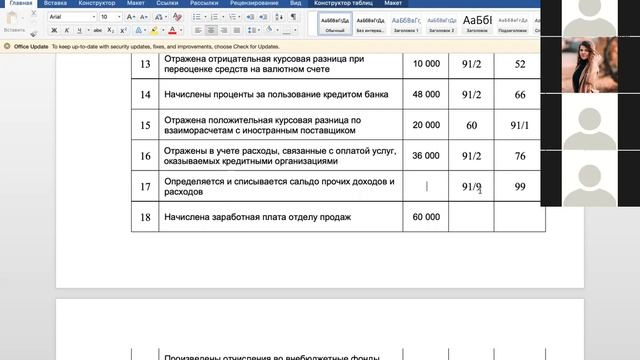Click 'Начислена заработная плата отделу продаж' text
Image resolution: width=640 pixels, height=360 pixels.
tap(258, 217)
